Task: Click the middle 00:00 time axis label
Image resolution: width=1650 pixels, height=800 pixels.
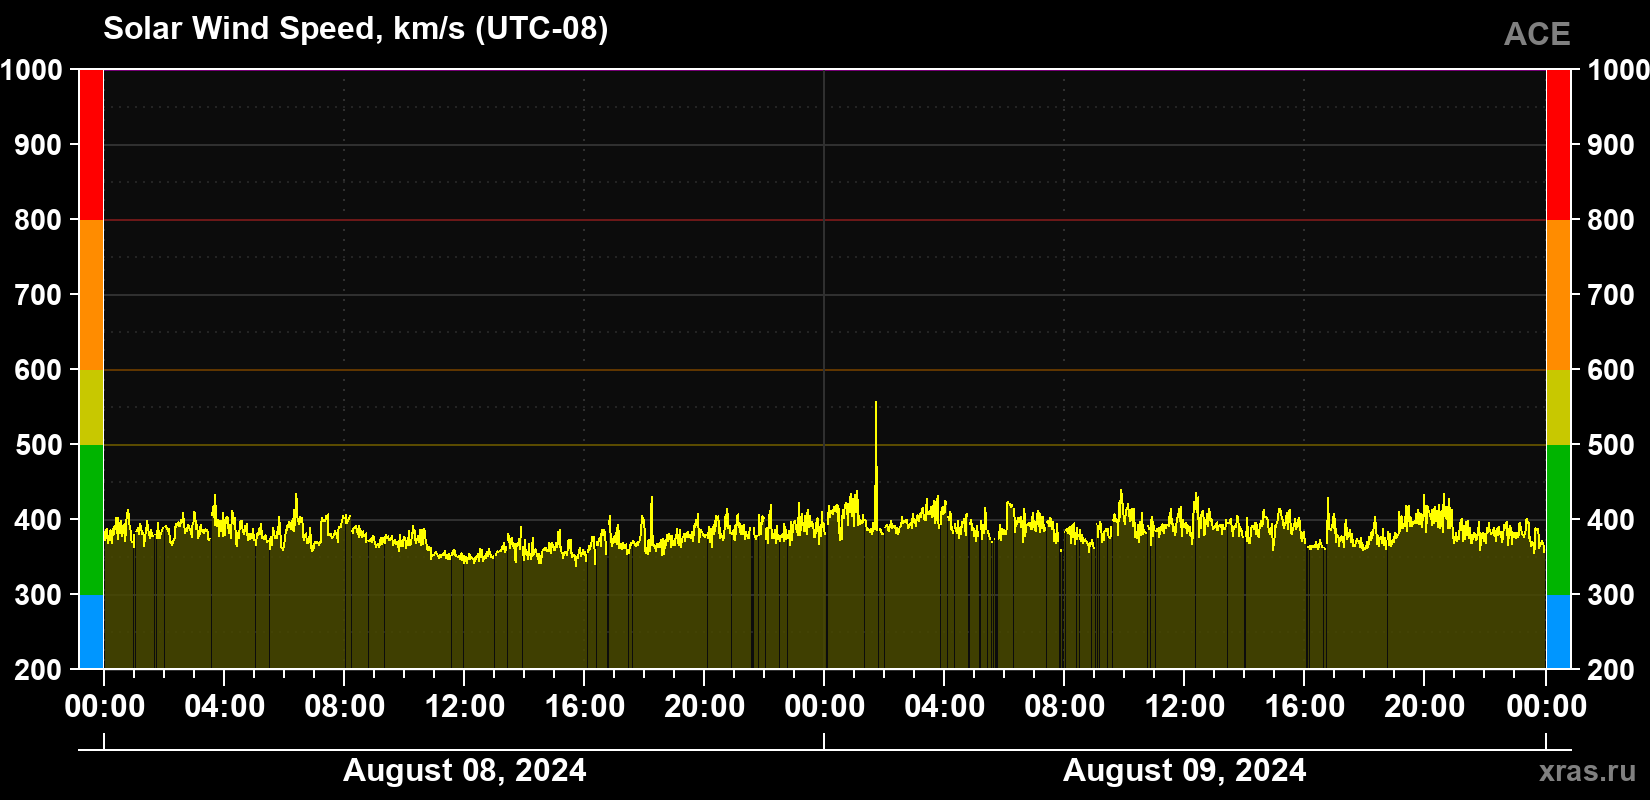Action: pos(824,707)
